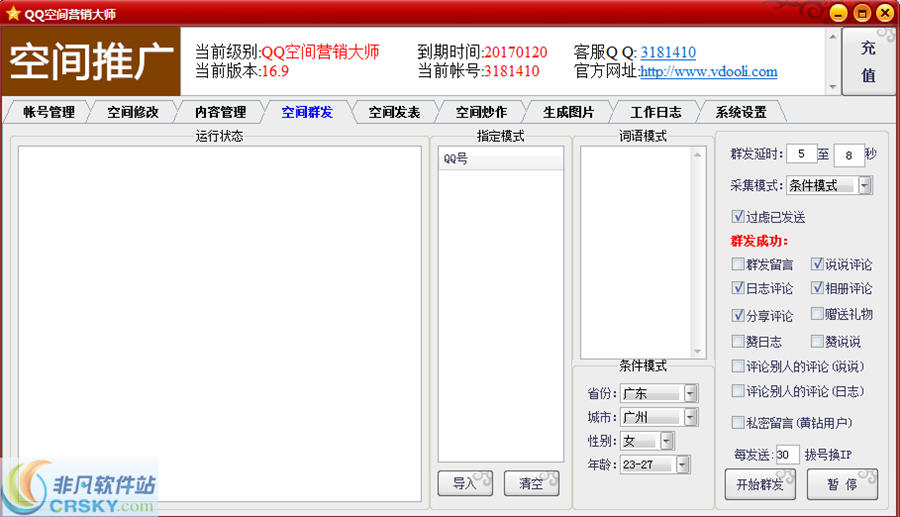Click the header info panel scroll up arrow
Viewport: 900px width, 517px height.
tap(833, 36)
